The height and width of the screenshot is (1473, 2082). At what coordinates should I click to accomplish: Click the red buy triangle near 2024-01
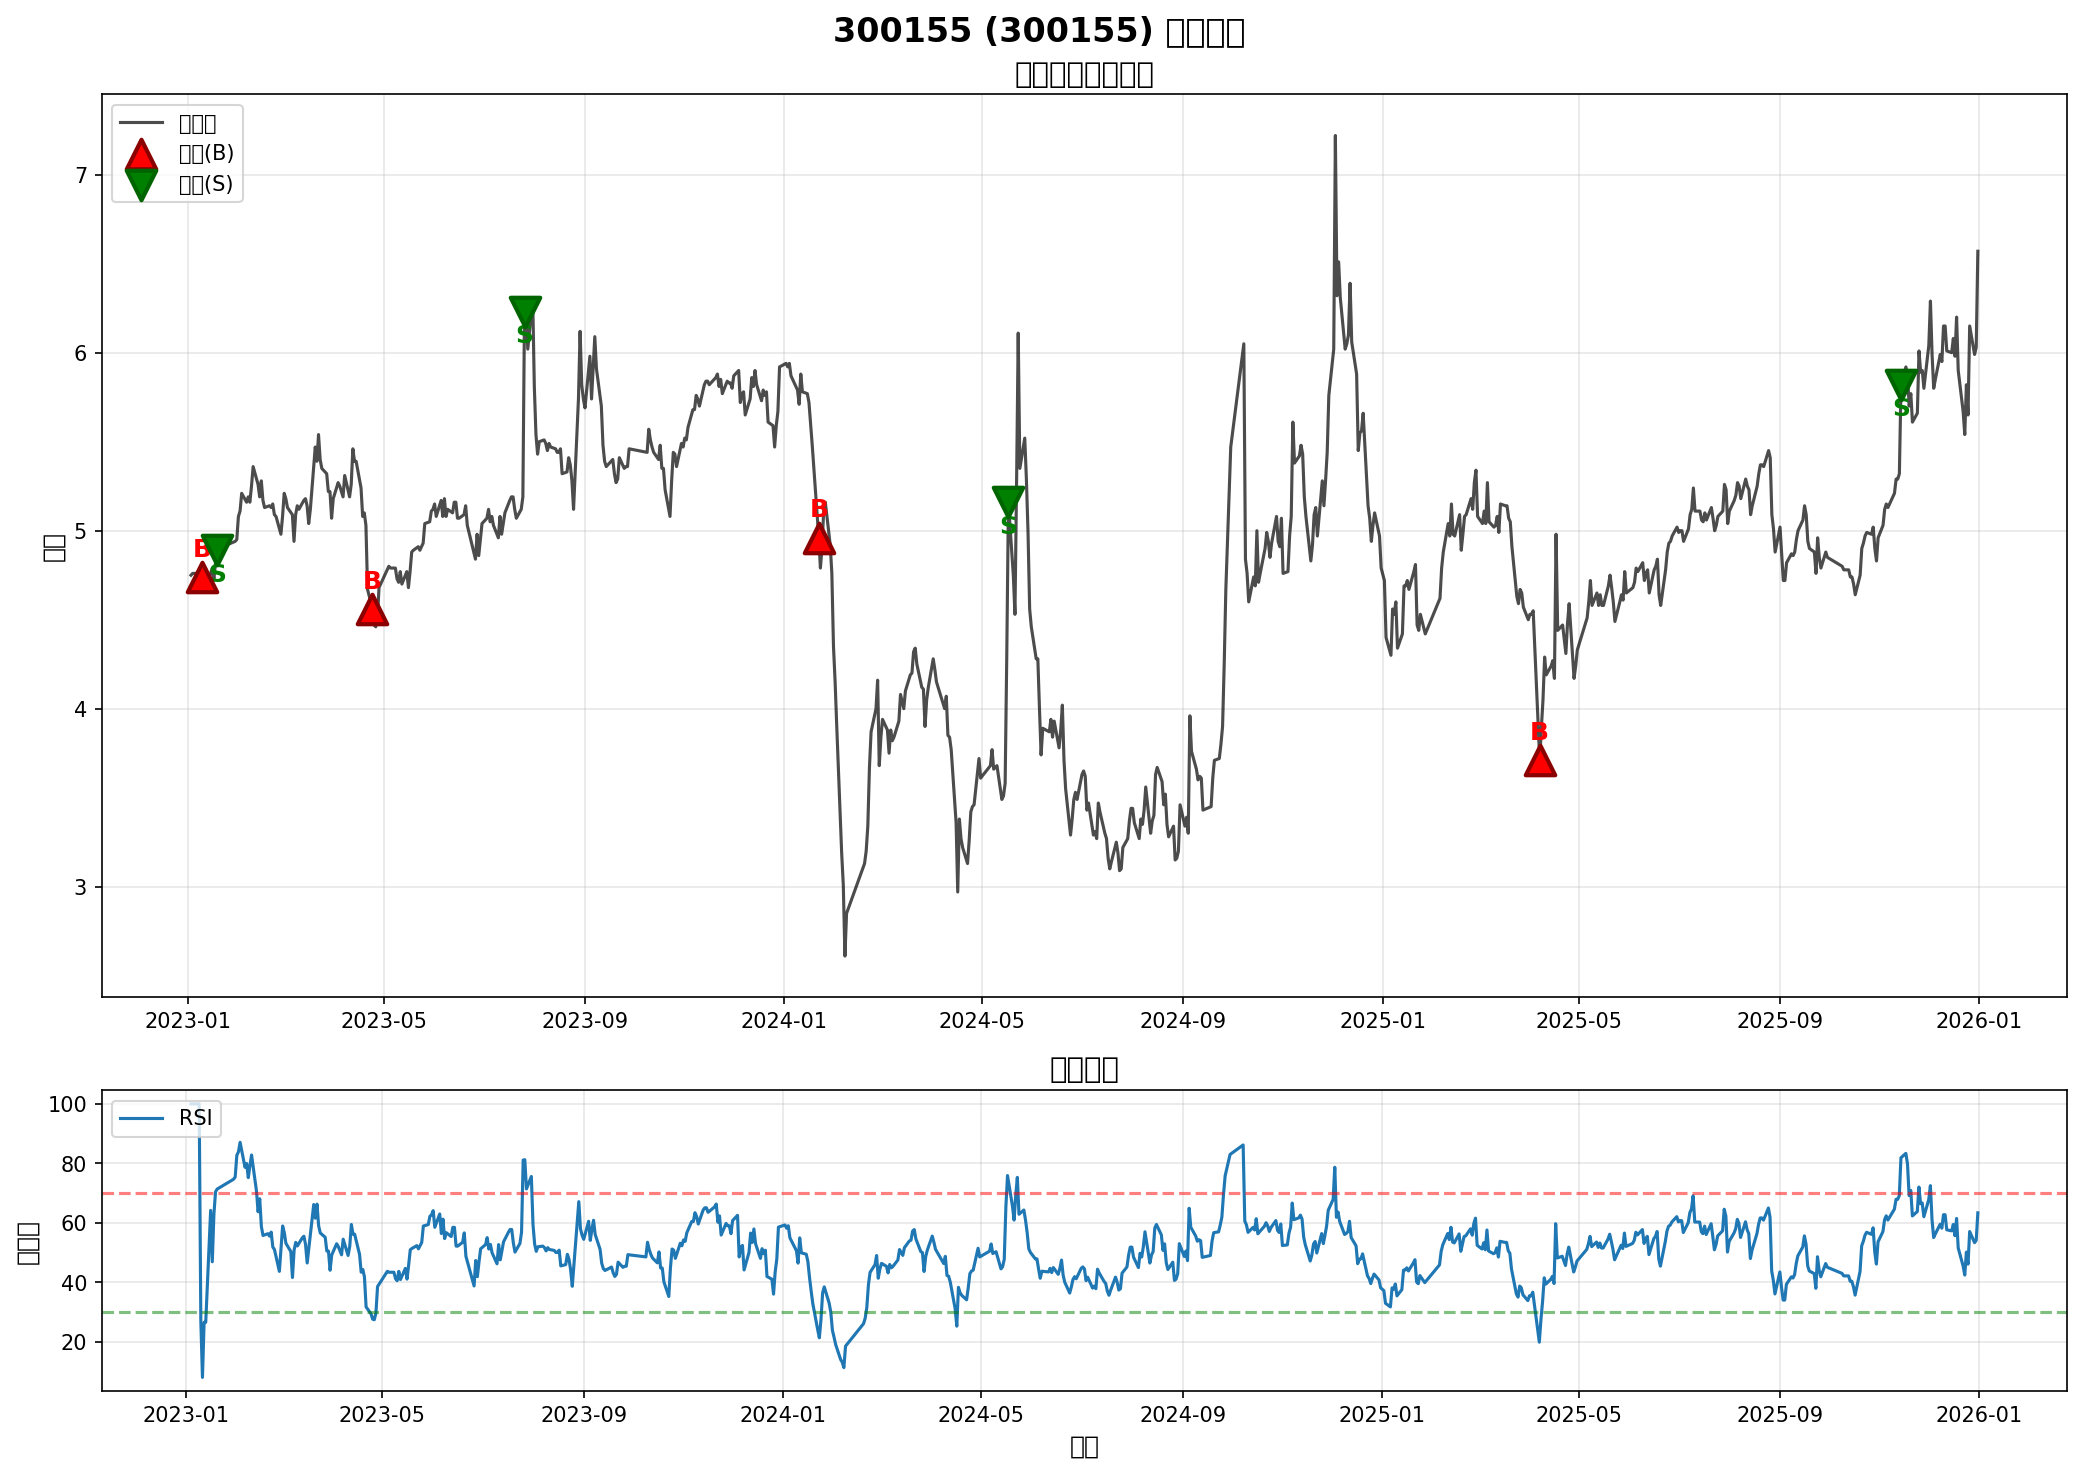[x=819, y=540]
